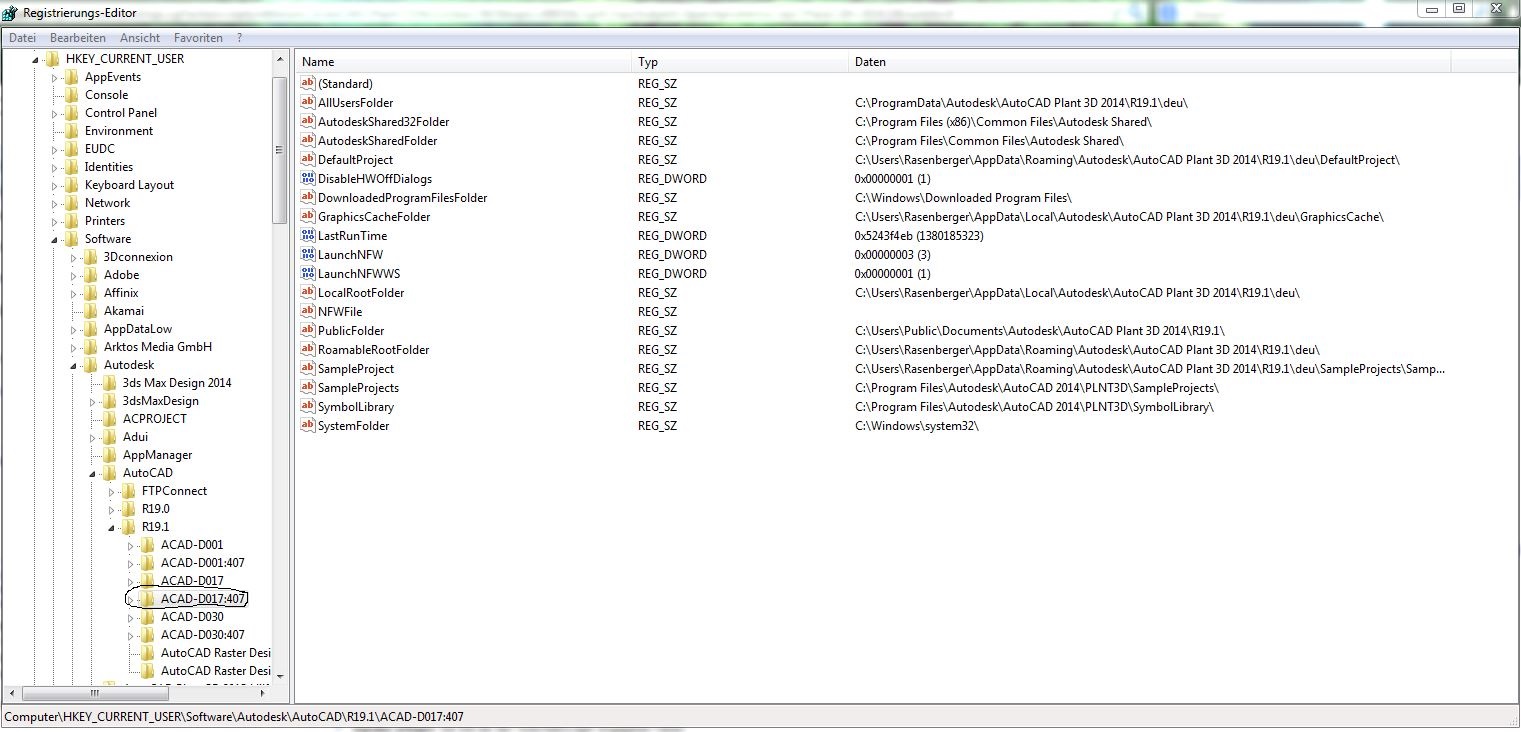Collapse the AutoCAD key arrow

click(x=93, y=473)
